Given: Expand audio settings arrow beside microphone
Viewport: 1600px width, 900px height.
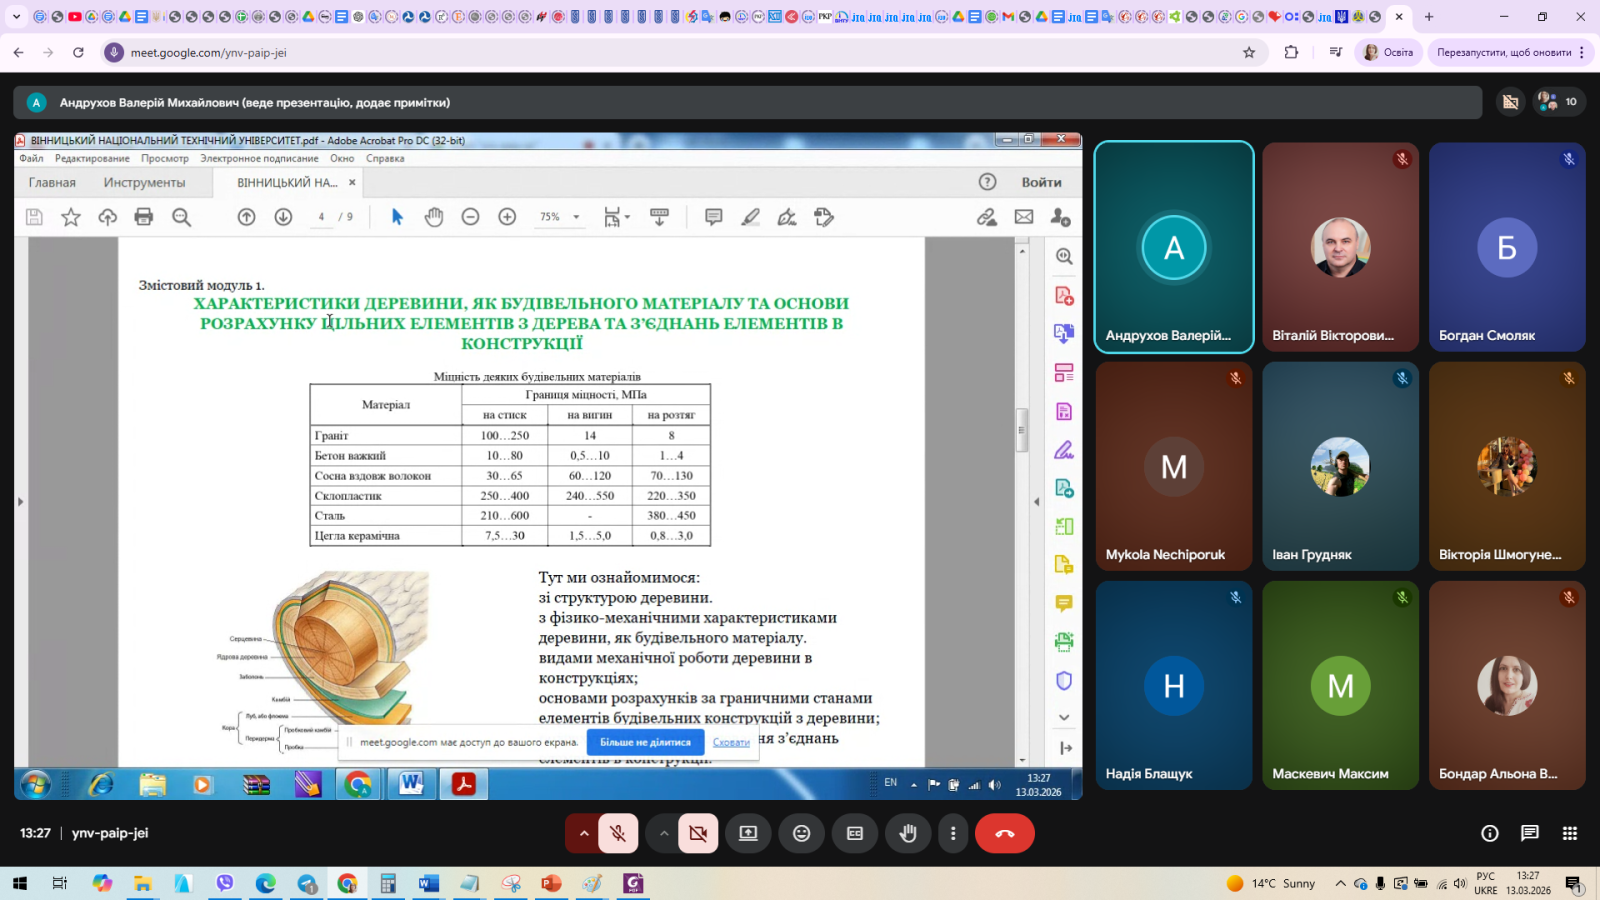Looking at the screenshot, I should coord(584,833).
